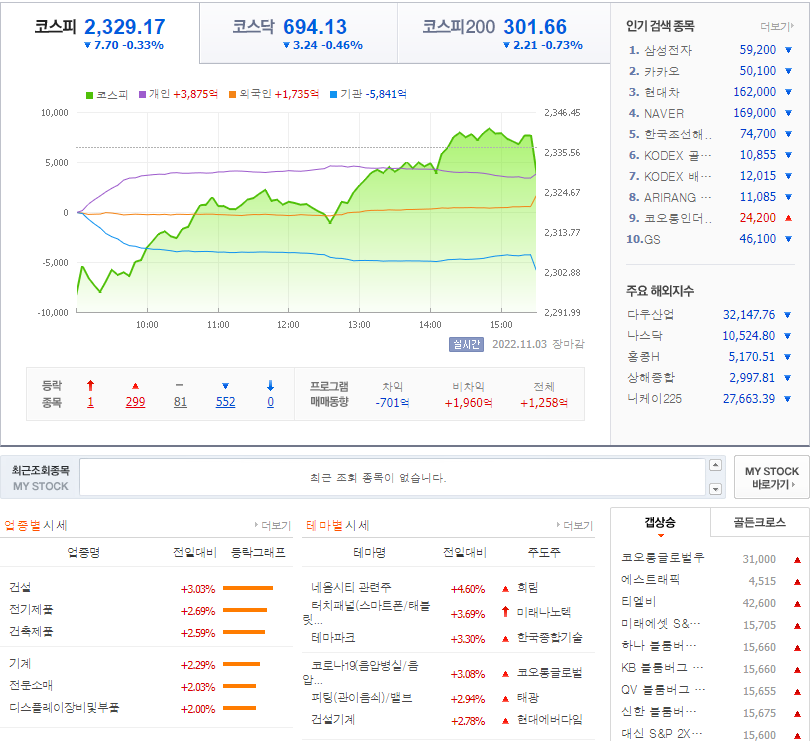Open 다우산업 overseas index
Viewport: 810px width, 741px height.
point(650,315)
